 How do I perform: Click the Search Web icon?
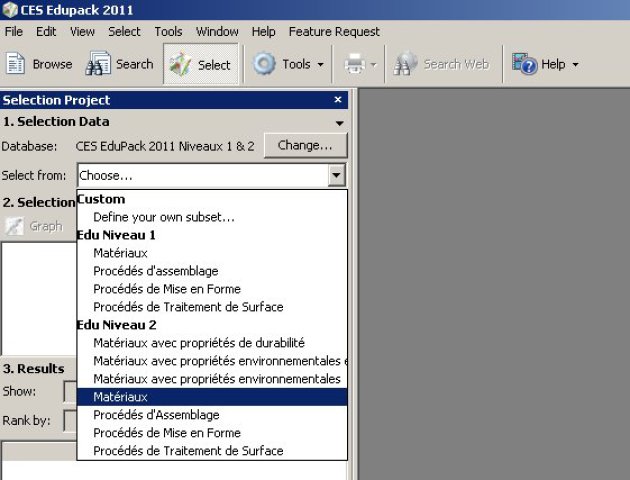coord(405,63)
